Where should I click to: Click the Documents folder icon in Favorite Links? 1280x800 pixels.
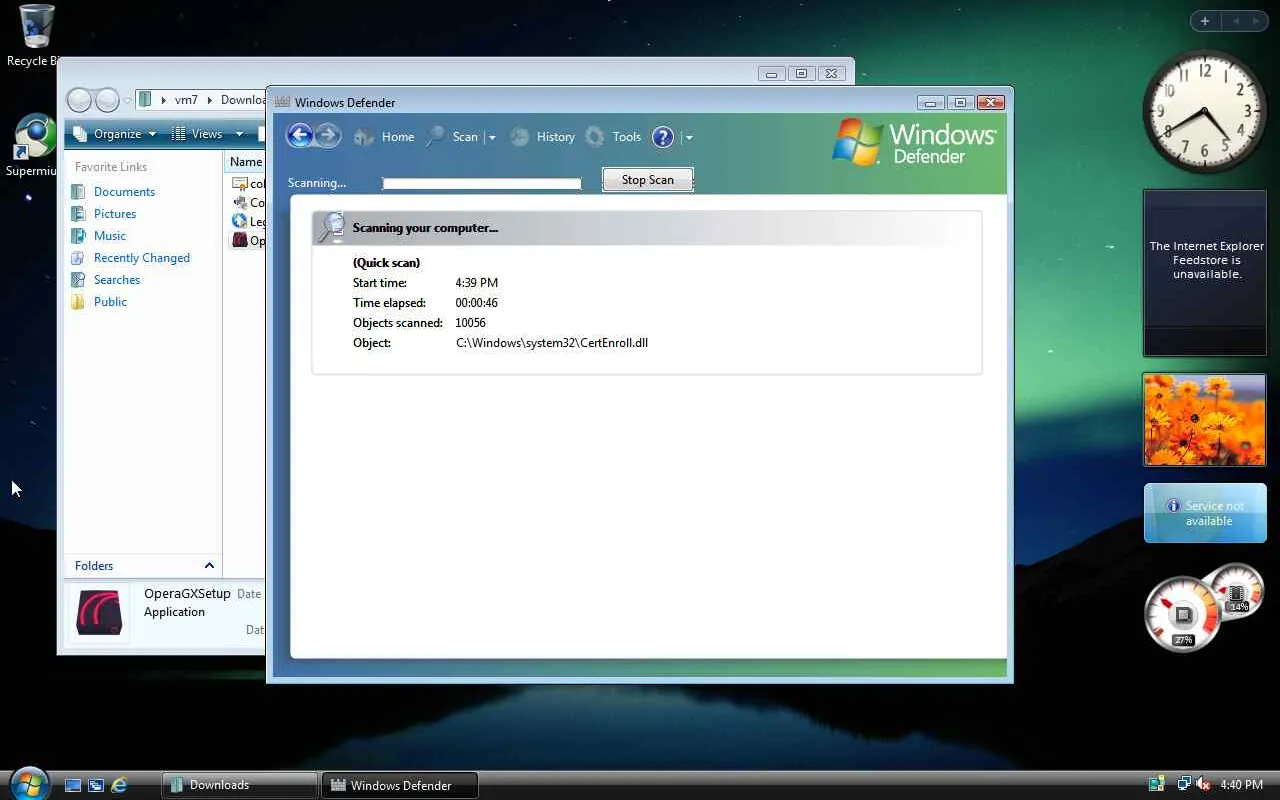(x=78, y=192)
